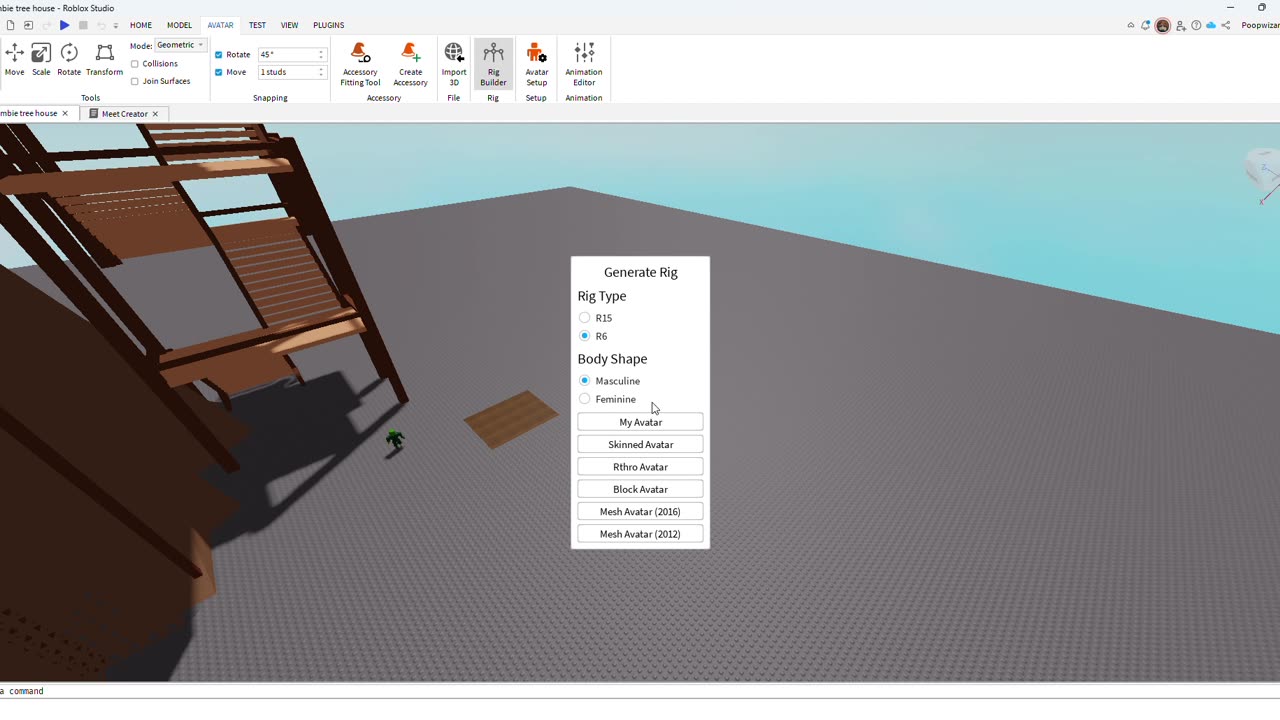Screen dimensions: 1280x720
Task: Close the Meet Creator tab
Action: (155, 114)
